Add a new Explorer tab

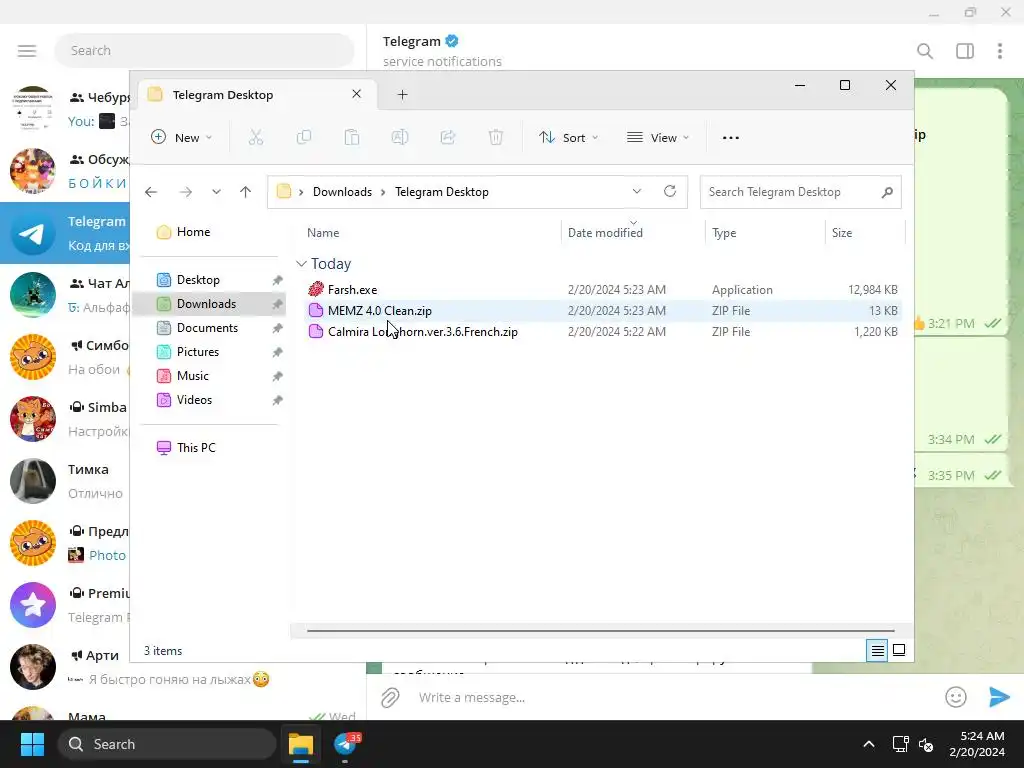coord(402,95)
